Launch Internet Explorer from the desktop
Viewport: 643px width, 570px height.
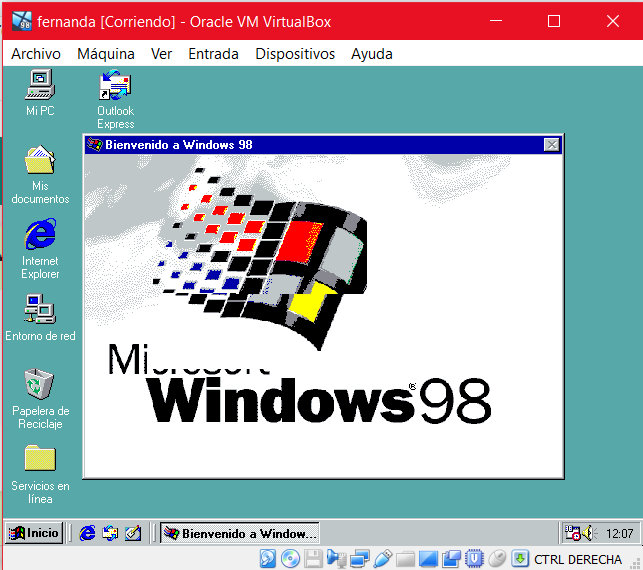click(40, 236)
